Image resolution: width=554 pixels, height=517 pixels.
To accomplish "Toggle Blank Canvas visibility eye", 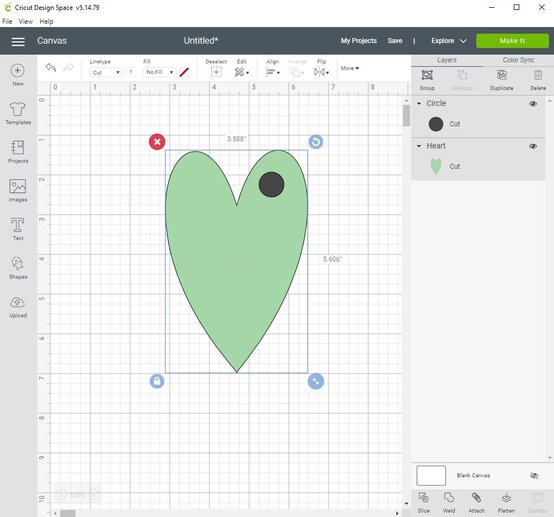I will point(534,476).
